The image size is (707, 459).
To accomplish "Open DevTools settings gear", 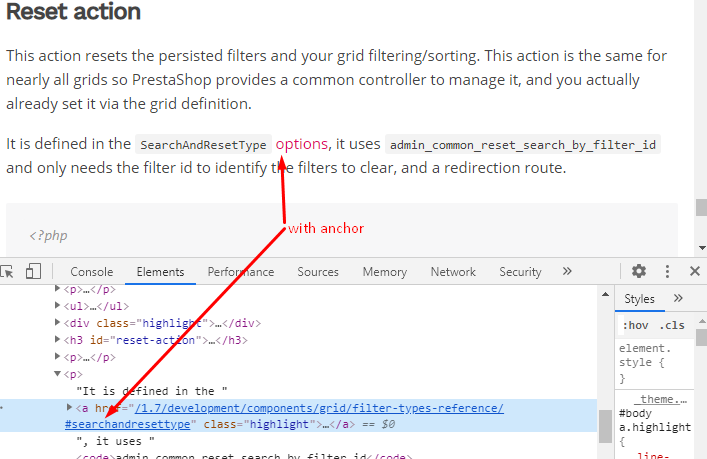I will (x=638, y=271).
